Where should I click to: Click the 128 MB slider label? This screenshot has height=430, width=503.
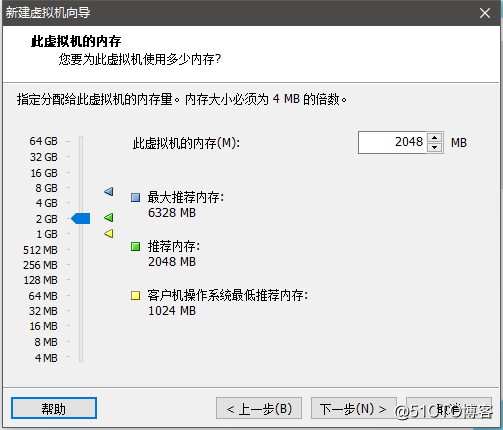pos(41,280)
